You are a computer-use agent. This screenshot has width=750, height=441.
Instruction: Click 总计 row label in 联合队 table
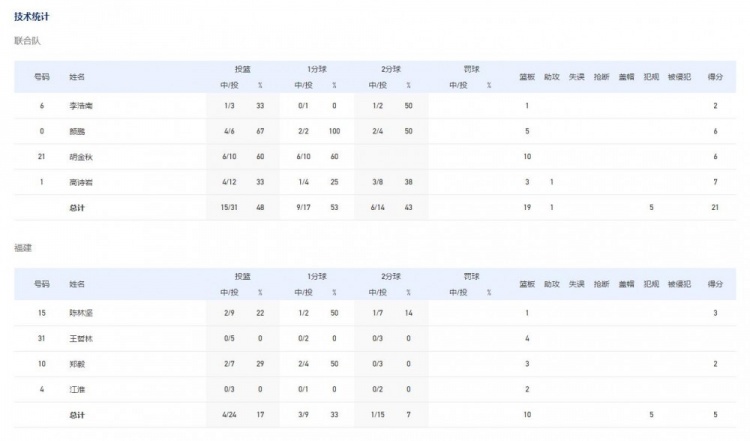click(x=77, y=208)
